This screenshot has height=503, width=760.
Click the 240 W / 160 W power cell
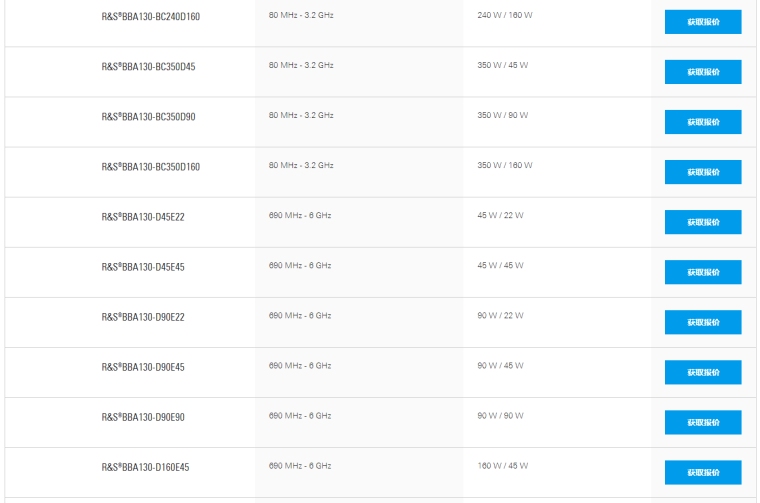[x=505, y=15]
